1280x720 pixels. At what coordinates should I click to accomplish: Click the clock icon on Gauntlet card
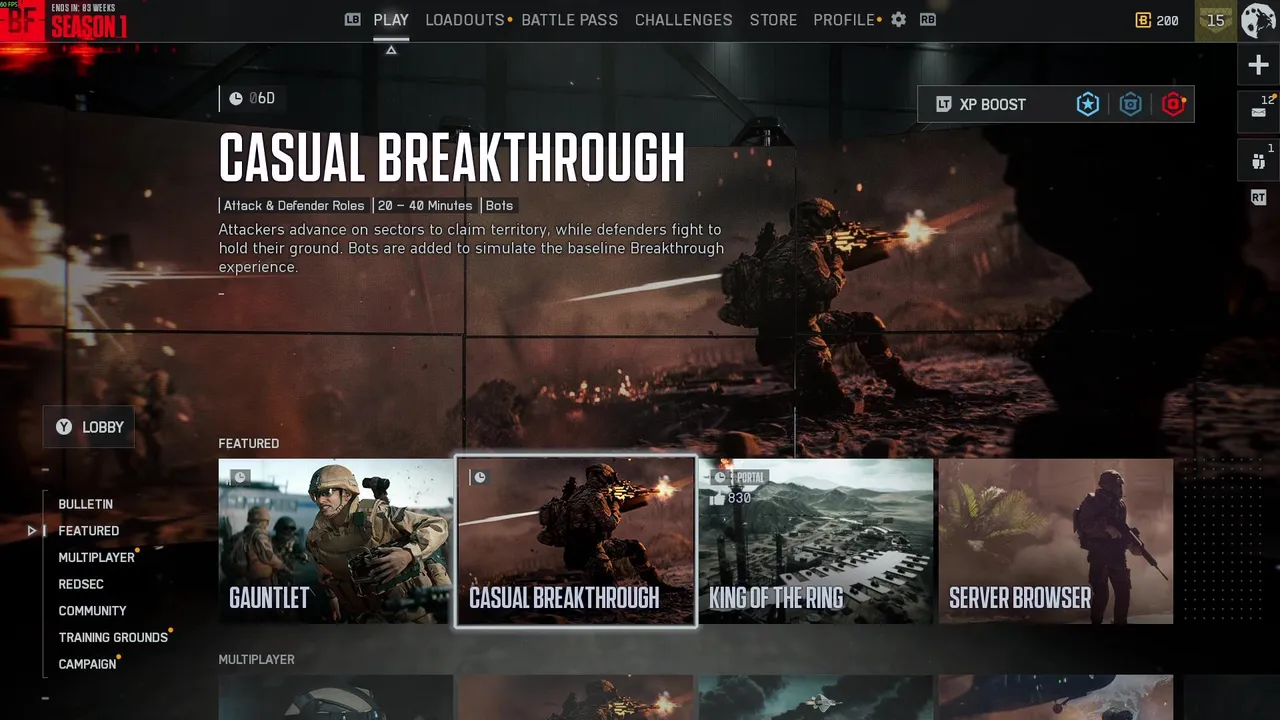click(239, 477)
